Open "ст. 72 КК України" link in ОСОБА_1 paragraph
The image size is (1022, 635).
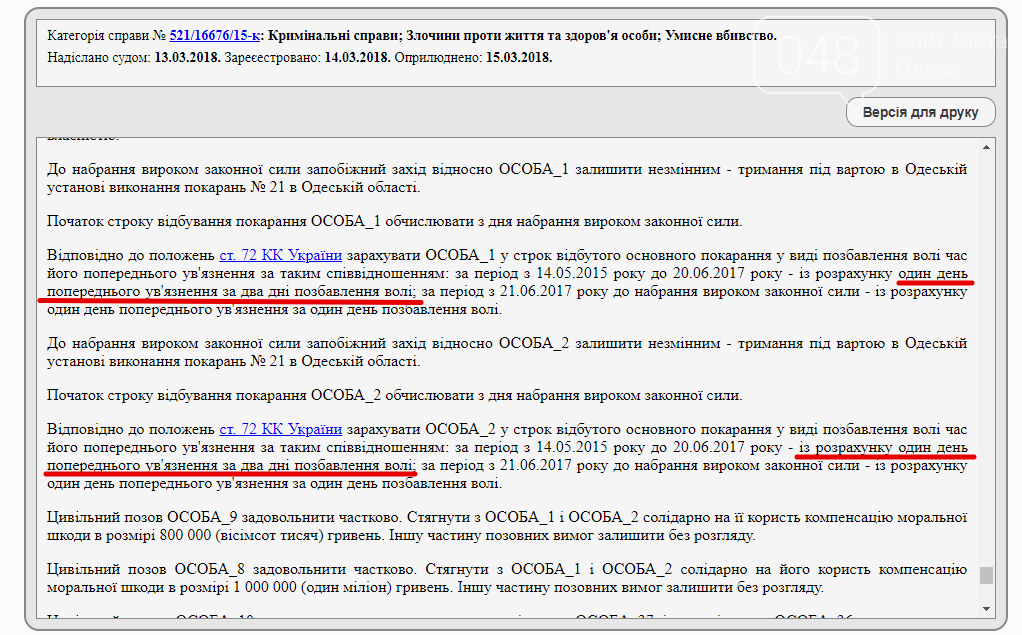tap(281, 255)
